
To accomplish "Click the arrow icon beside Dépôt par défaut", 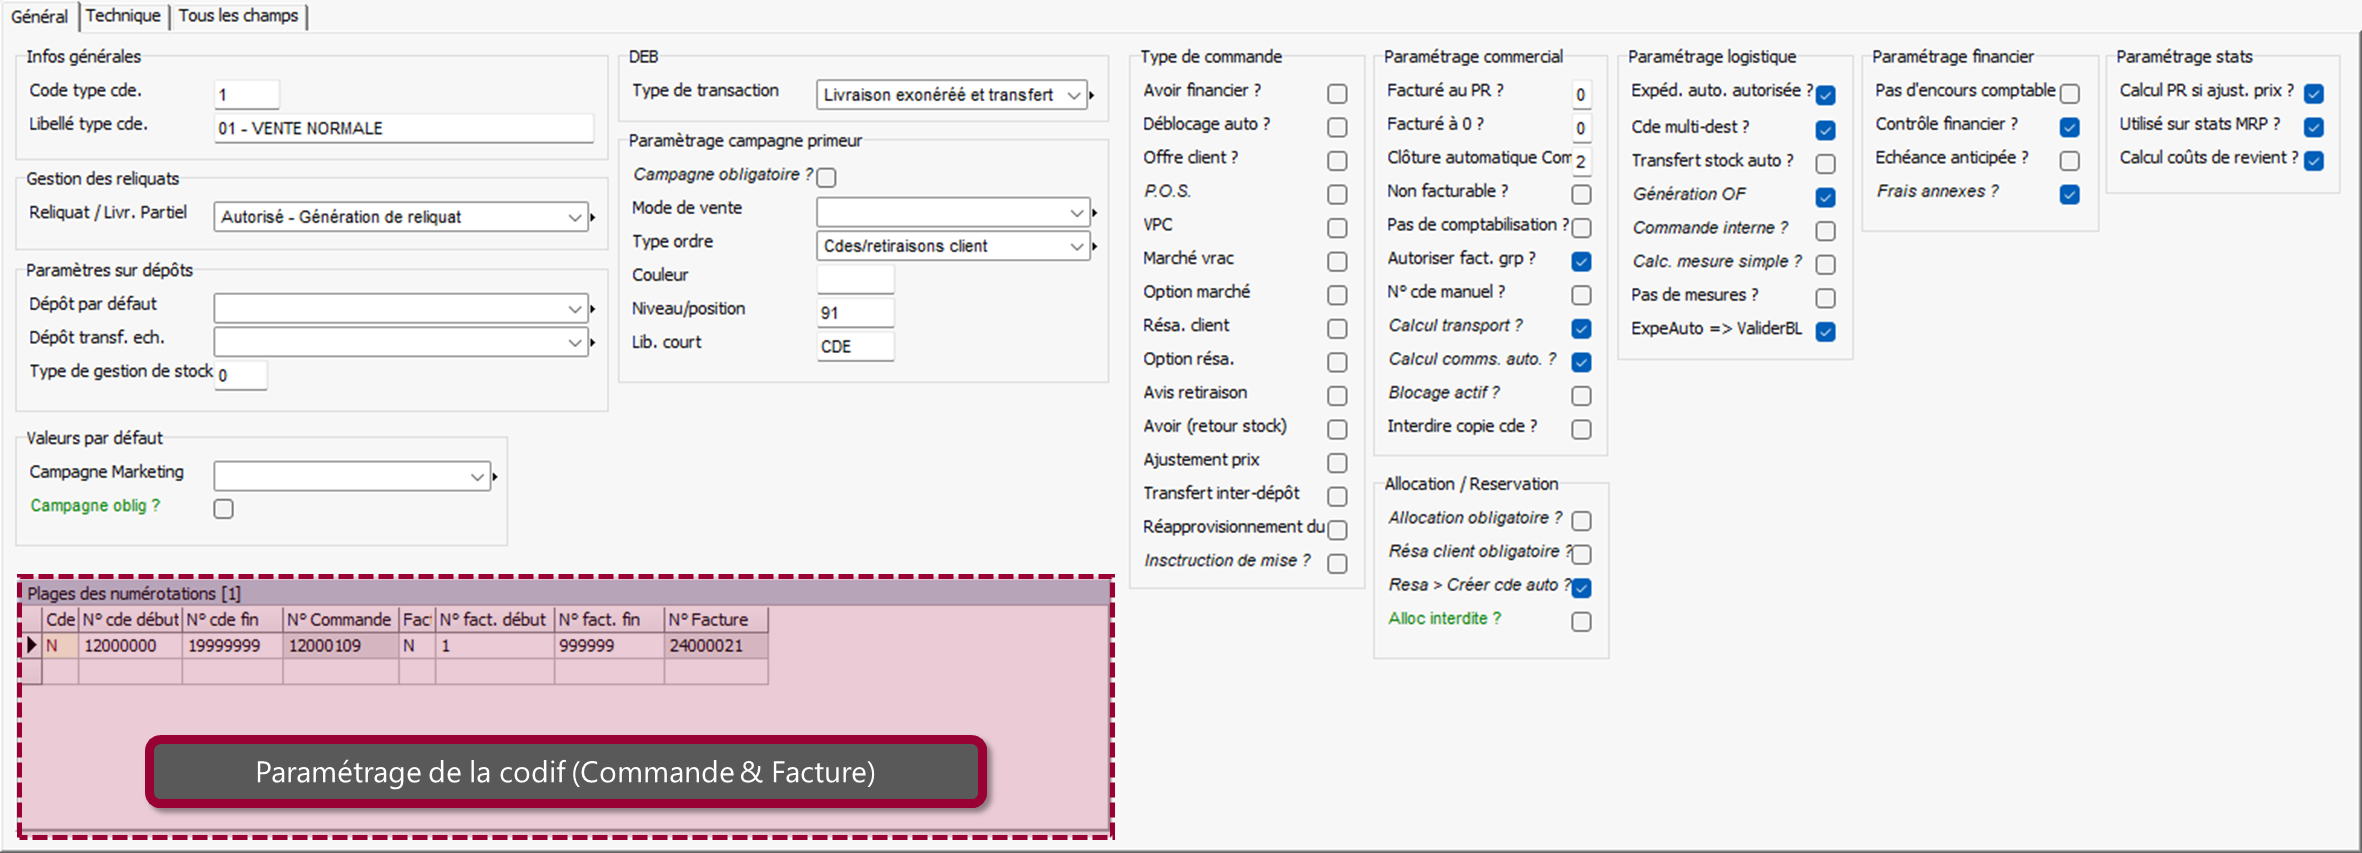I will (x=593, y=309).
